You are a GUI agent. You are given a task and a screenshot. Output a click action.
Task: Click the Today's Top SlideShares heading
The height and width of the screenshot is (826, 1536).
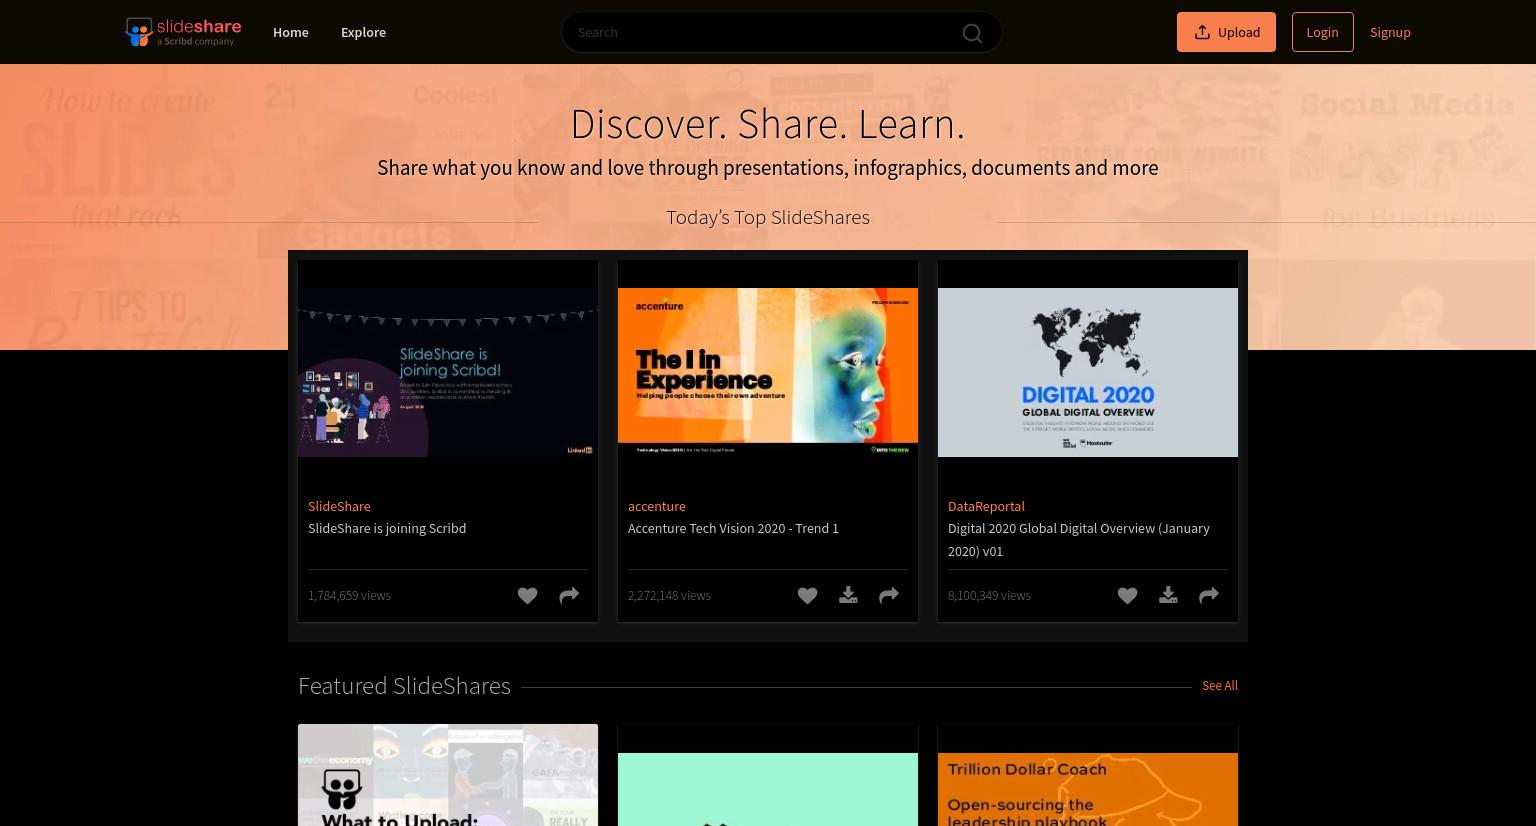768,217
